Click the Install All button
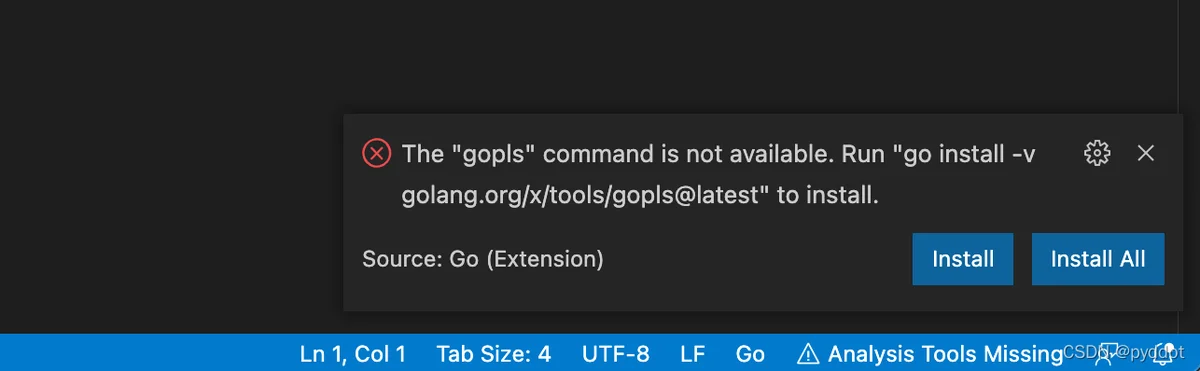The image size is (1200, 371). click(1098, 259)
